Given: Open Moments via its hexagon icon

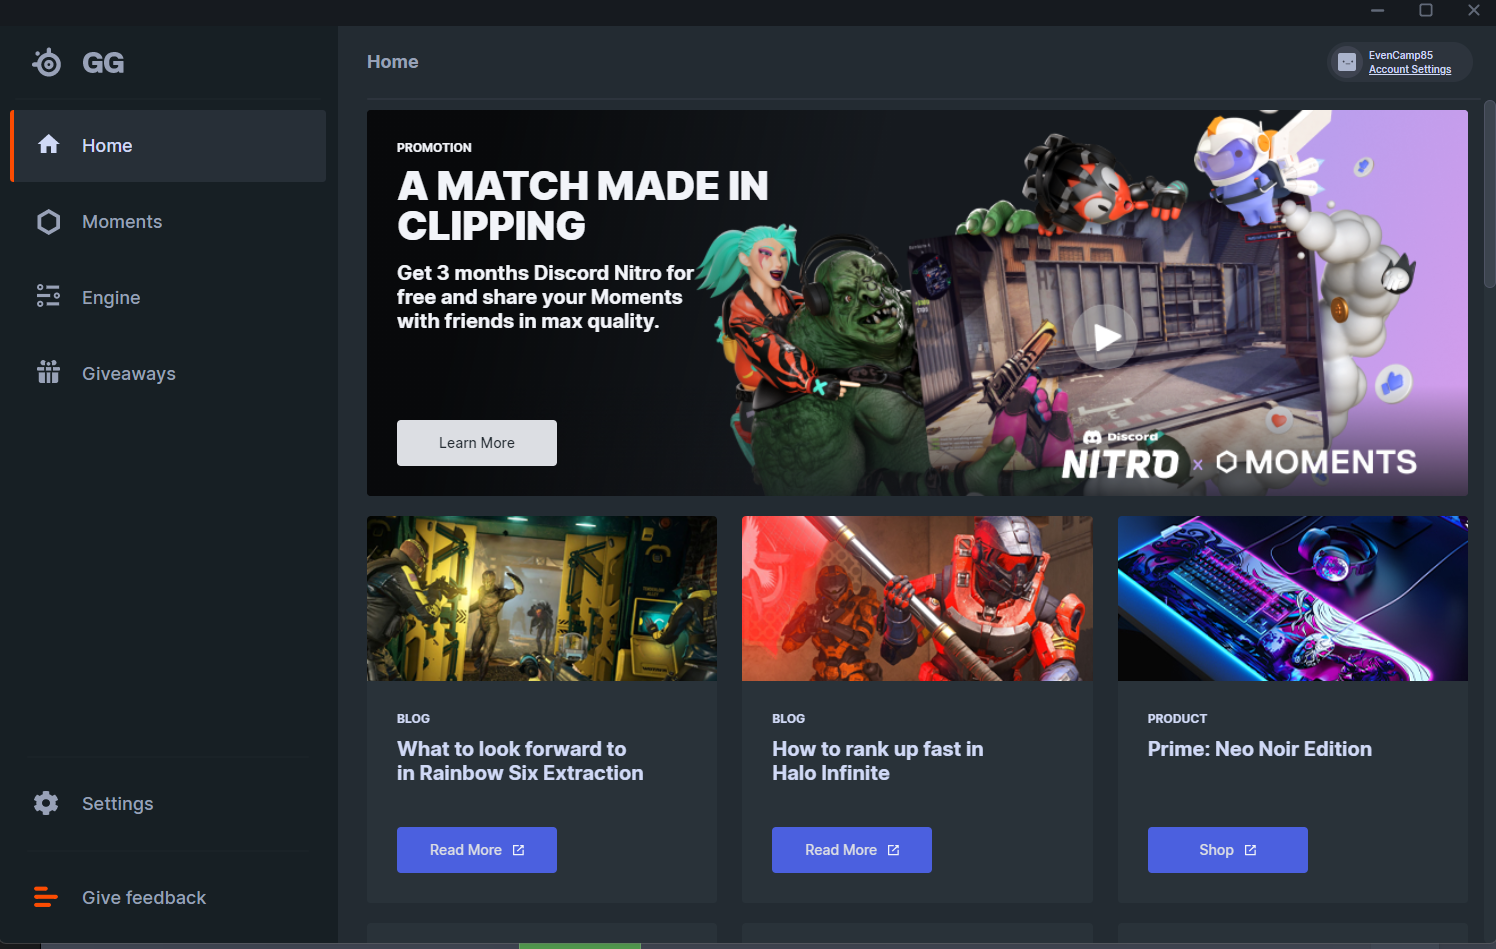Looking at the screenshot, I should coord(48,222).
